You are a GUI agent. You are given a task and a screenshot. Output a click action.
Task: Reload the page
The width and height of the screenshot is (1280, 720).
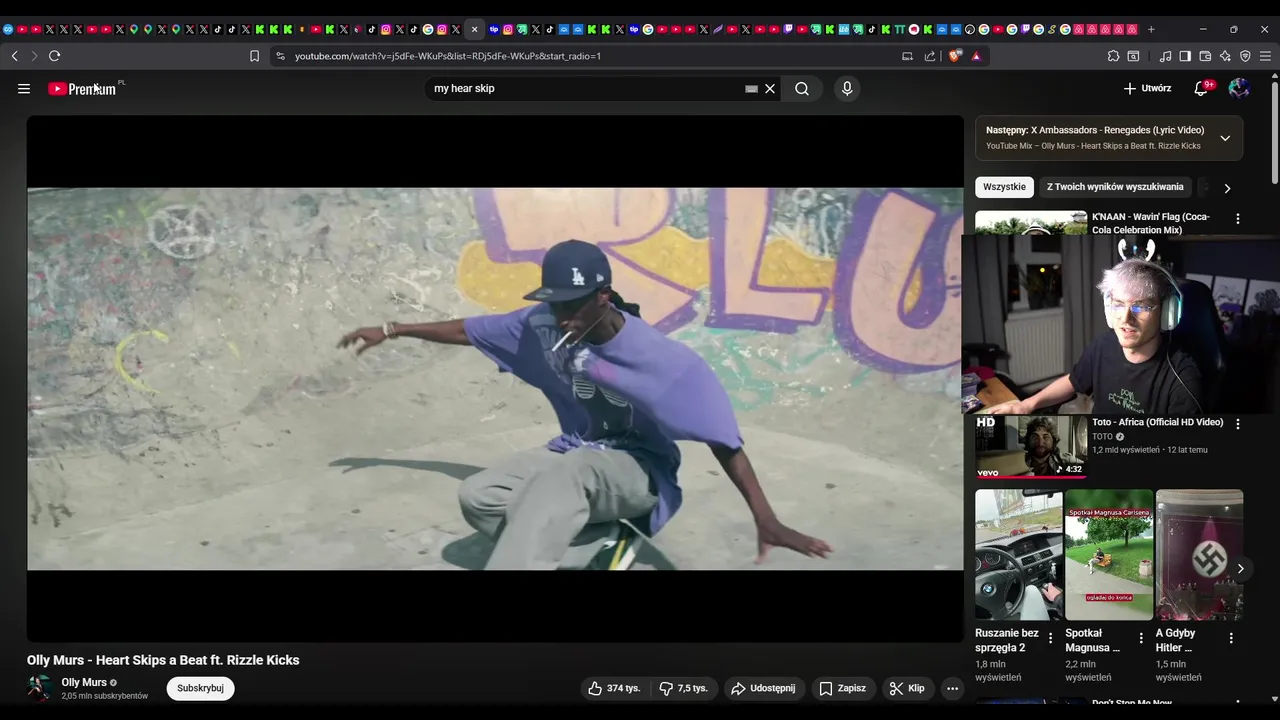pos(55,56)
